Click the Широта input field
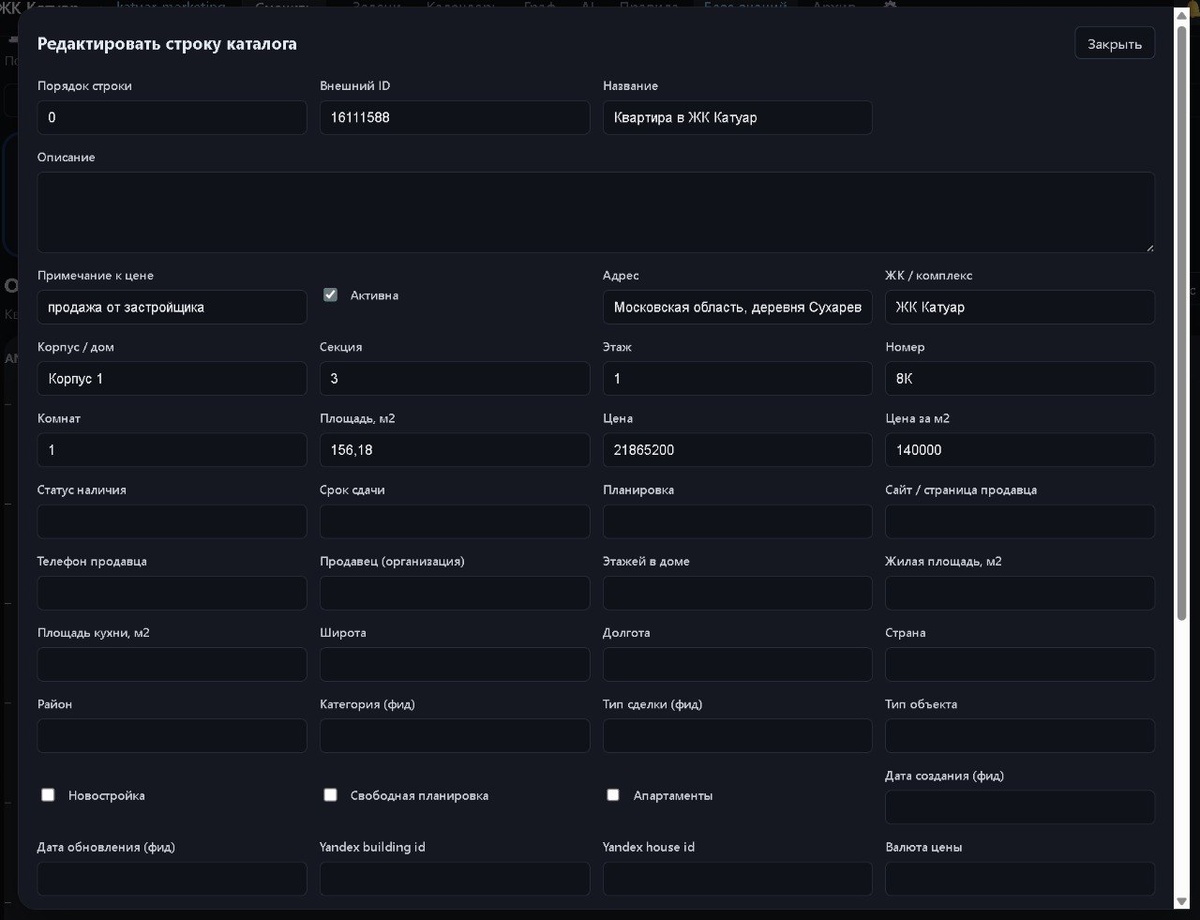Screen dimensions: 1200x920 [455, 665]
